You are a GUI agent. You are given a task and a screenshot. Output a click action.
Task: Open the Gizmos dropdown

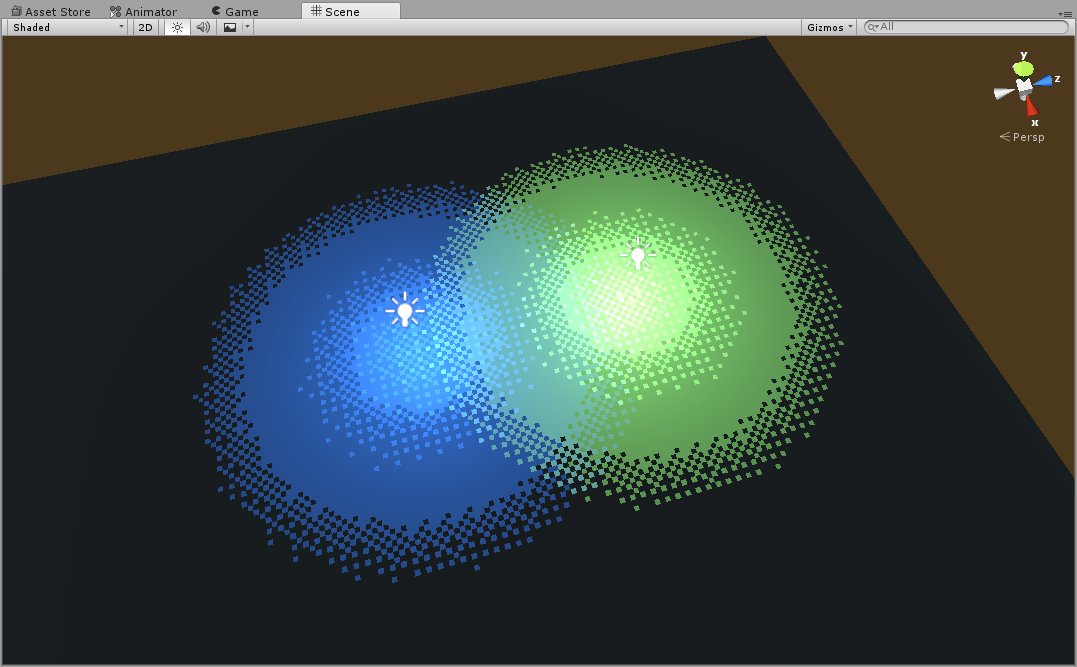[827, 27]
